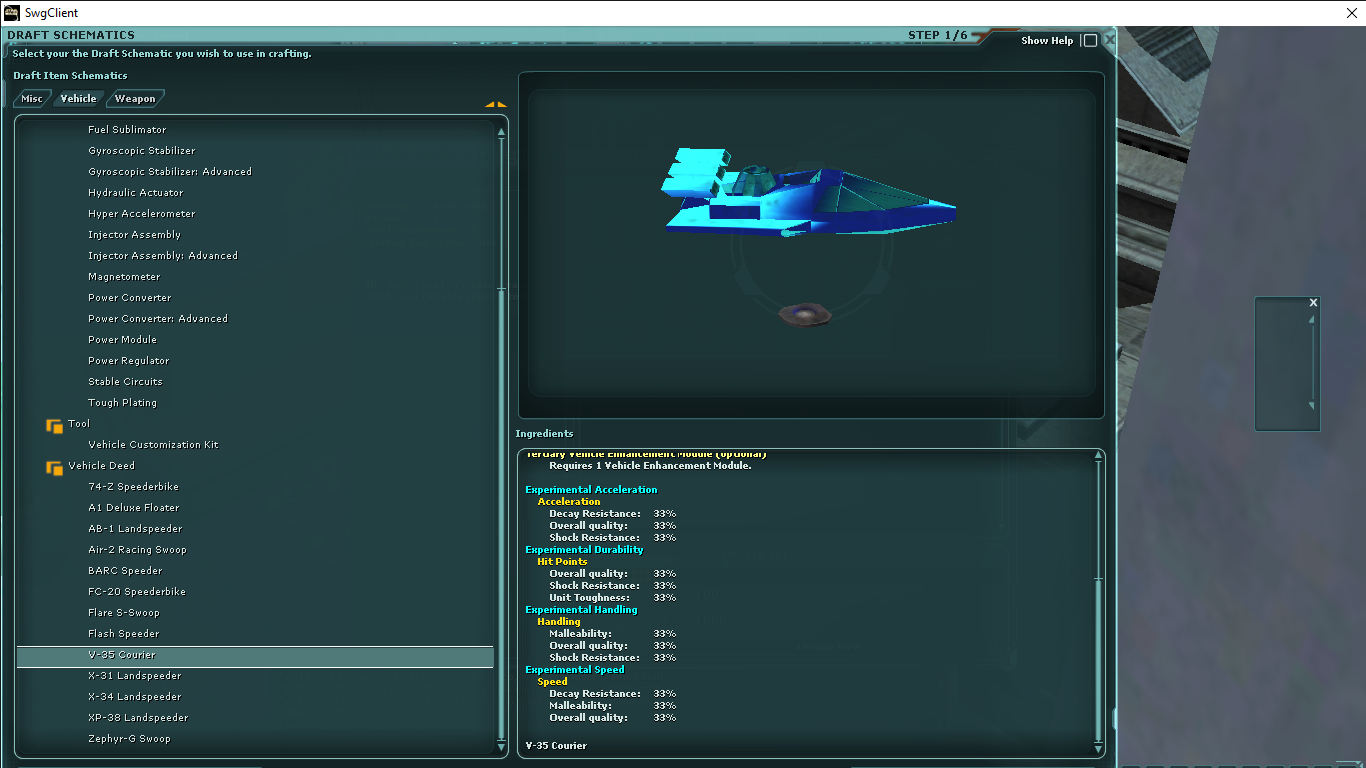This screenshot has width=1366, height=768.
Task: Select Tough Plating schematic
Action: coord(122,403)
